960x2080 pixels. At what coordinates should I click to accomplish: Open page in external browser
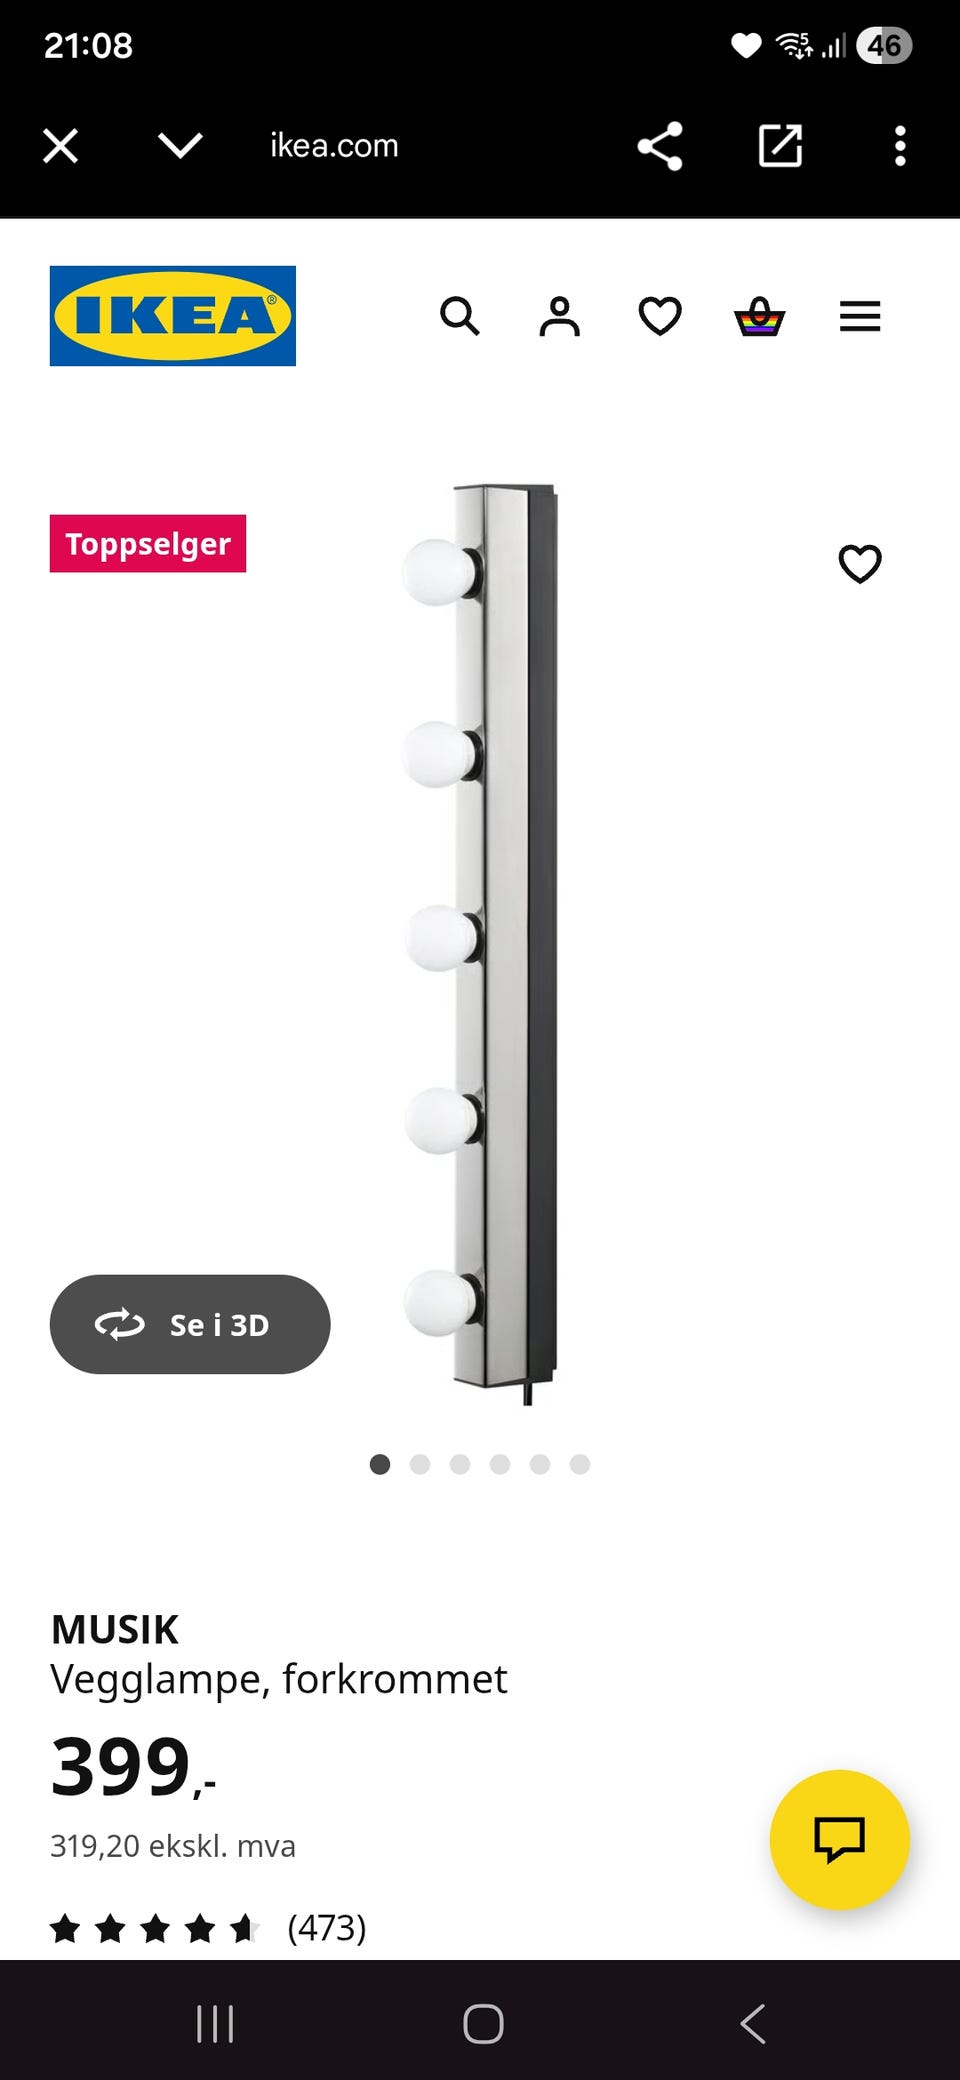pyautogui.click(x=780, y=146)
